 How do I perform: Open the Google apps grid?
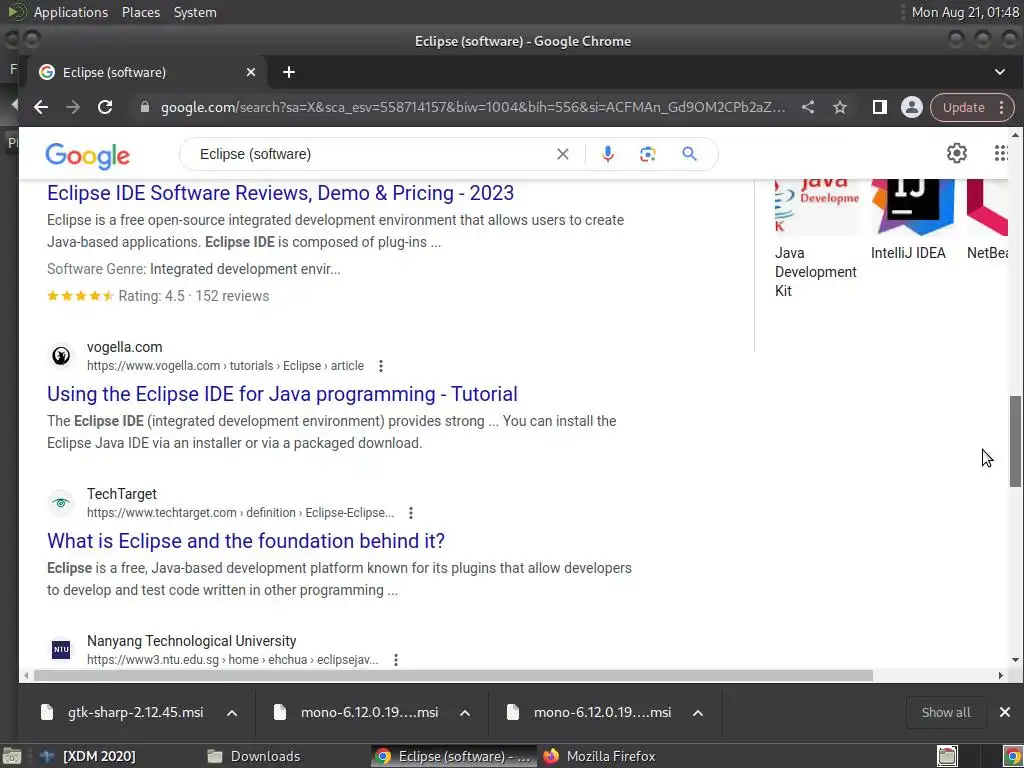point(1000,153)
